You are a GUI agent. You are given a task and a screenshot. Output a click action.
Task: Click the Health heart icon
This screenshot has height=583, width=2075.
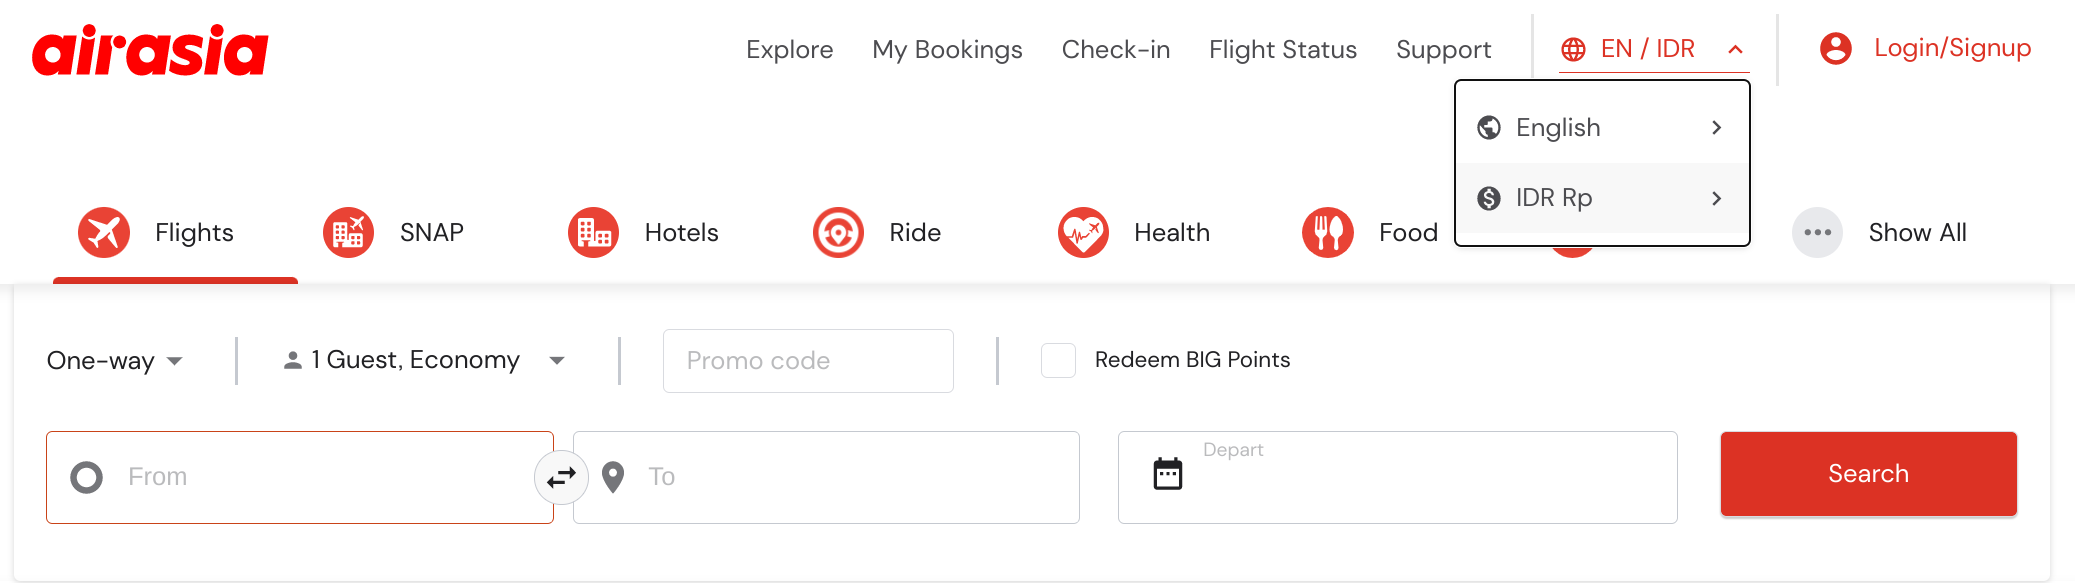(x=1083, y=233)
